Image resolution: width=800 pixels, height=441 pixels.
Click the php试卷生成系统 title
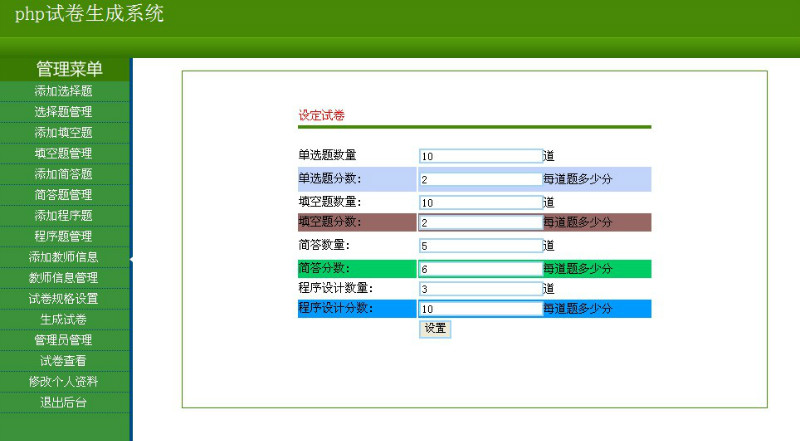[x=89, y=14]
